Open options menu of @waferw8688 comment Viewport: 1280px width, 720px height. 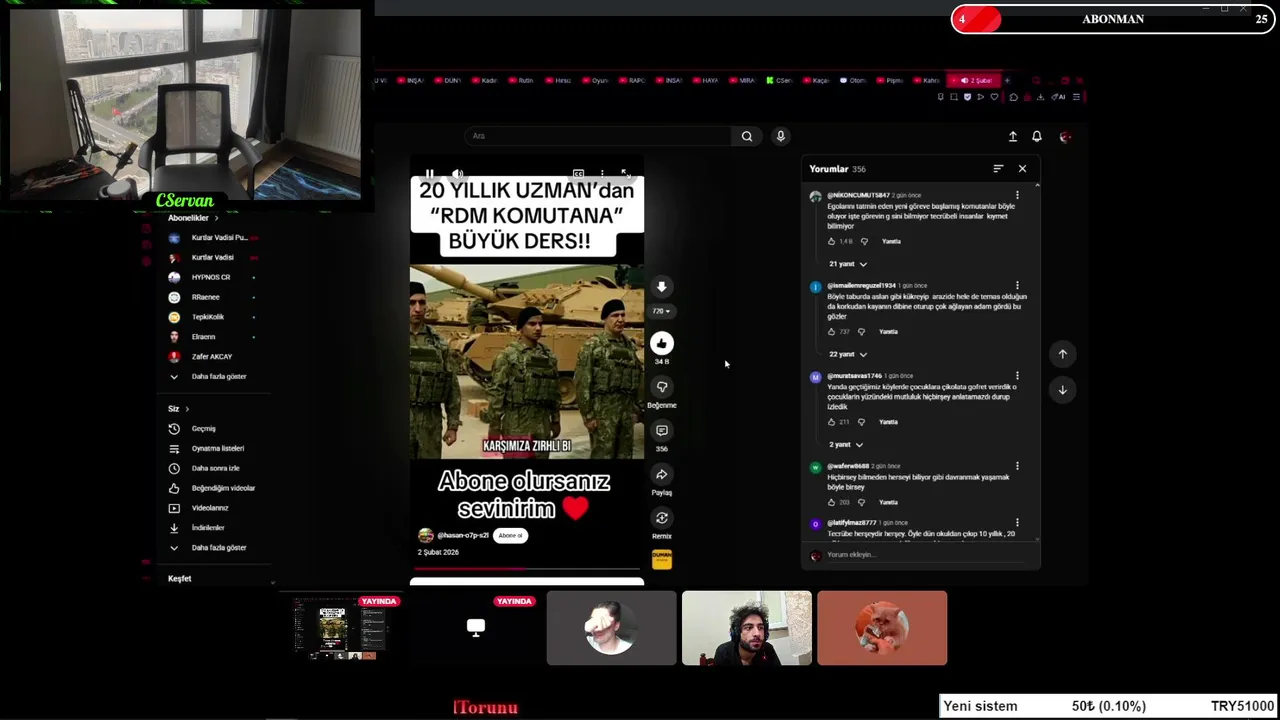[x=1017, y=466]
